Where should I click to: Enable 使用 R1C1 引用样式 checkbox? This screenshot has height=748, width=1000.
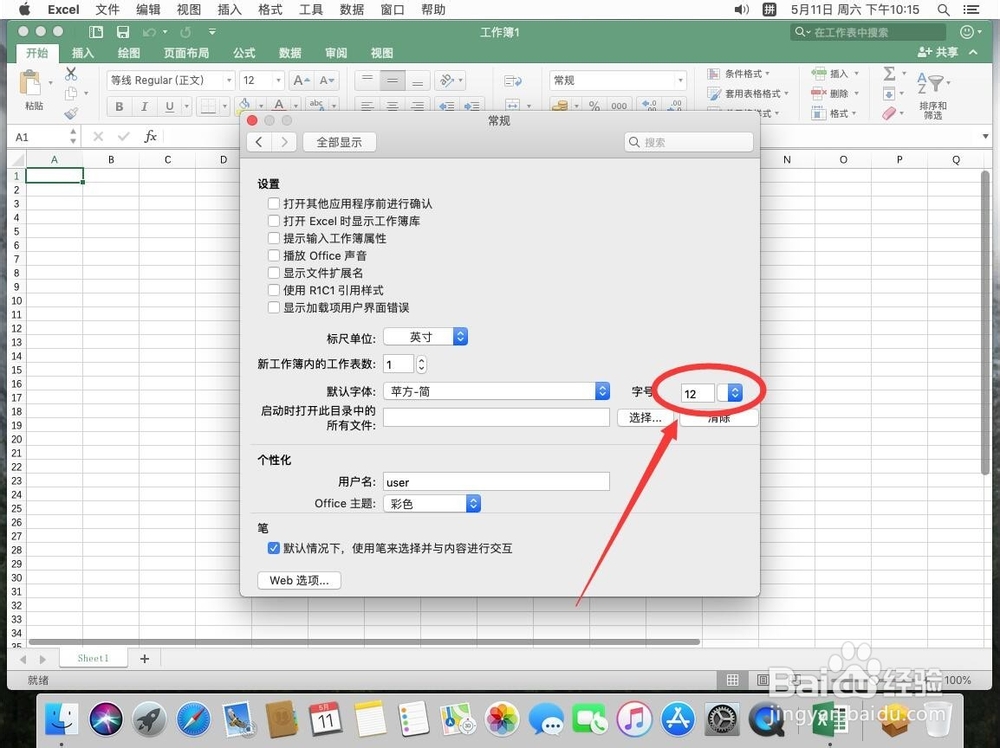(x=274, y=290)
